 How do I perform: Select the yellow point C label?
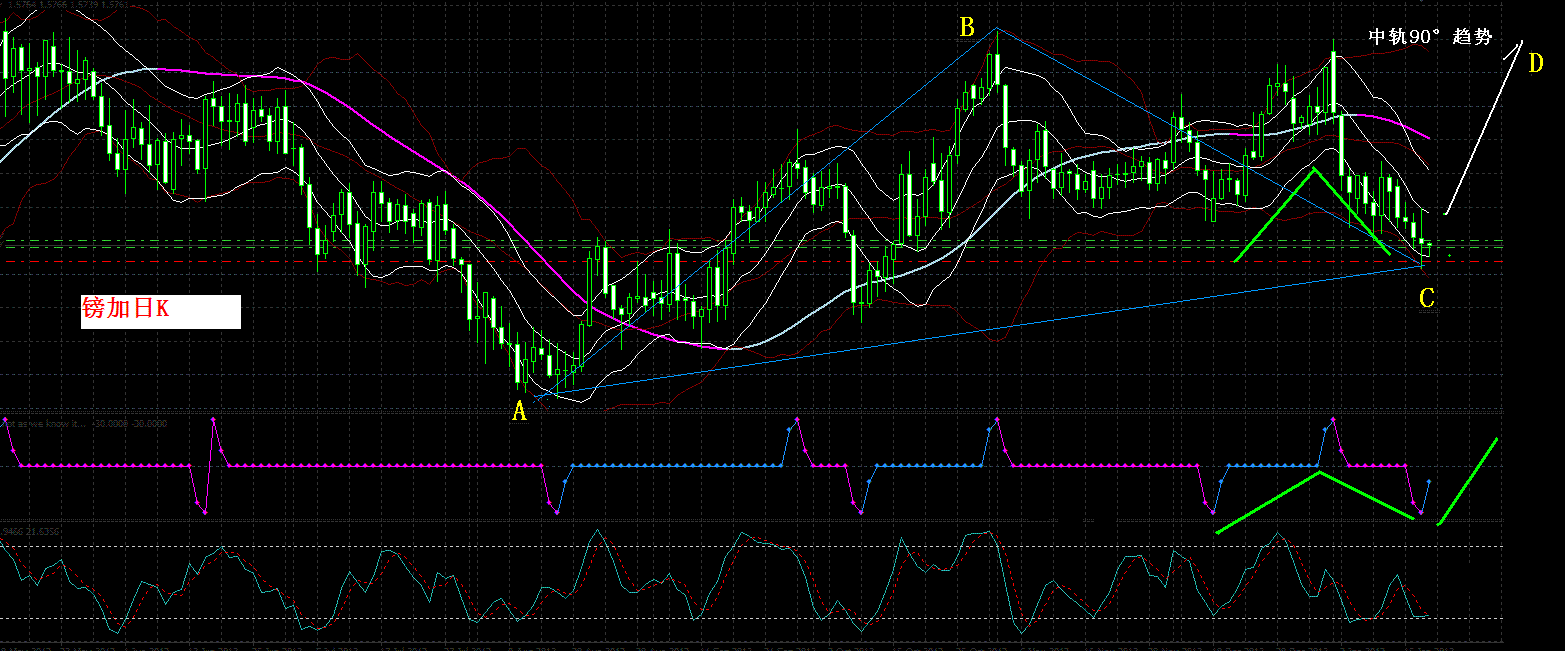coord(1427,297)
